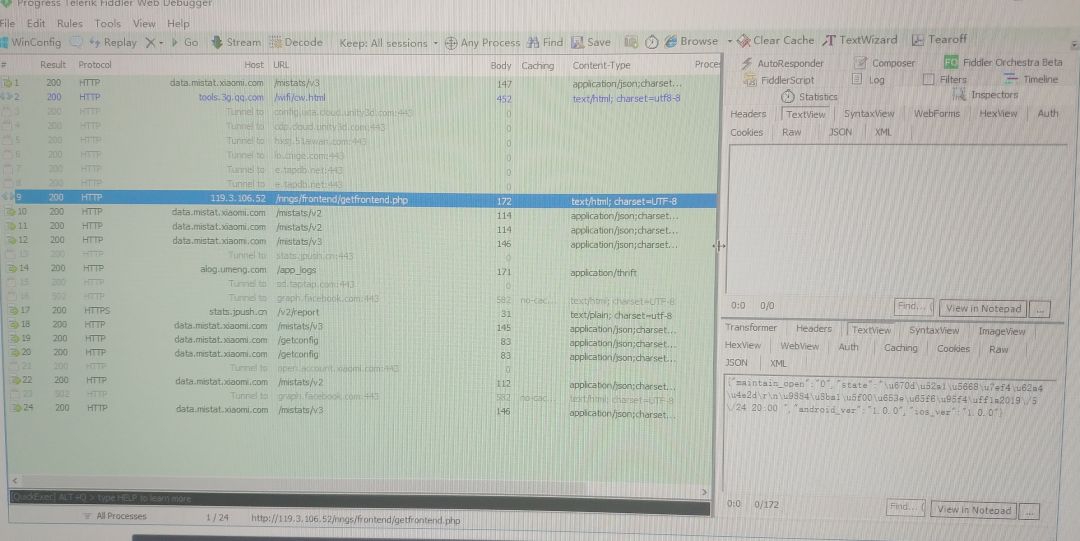Click the comment speech bubble icon
1080x541 pixels.
[76, 42]
